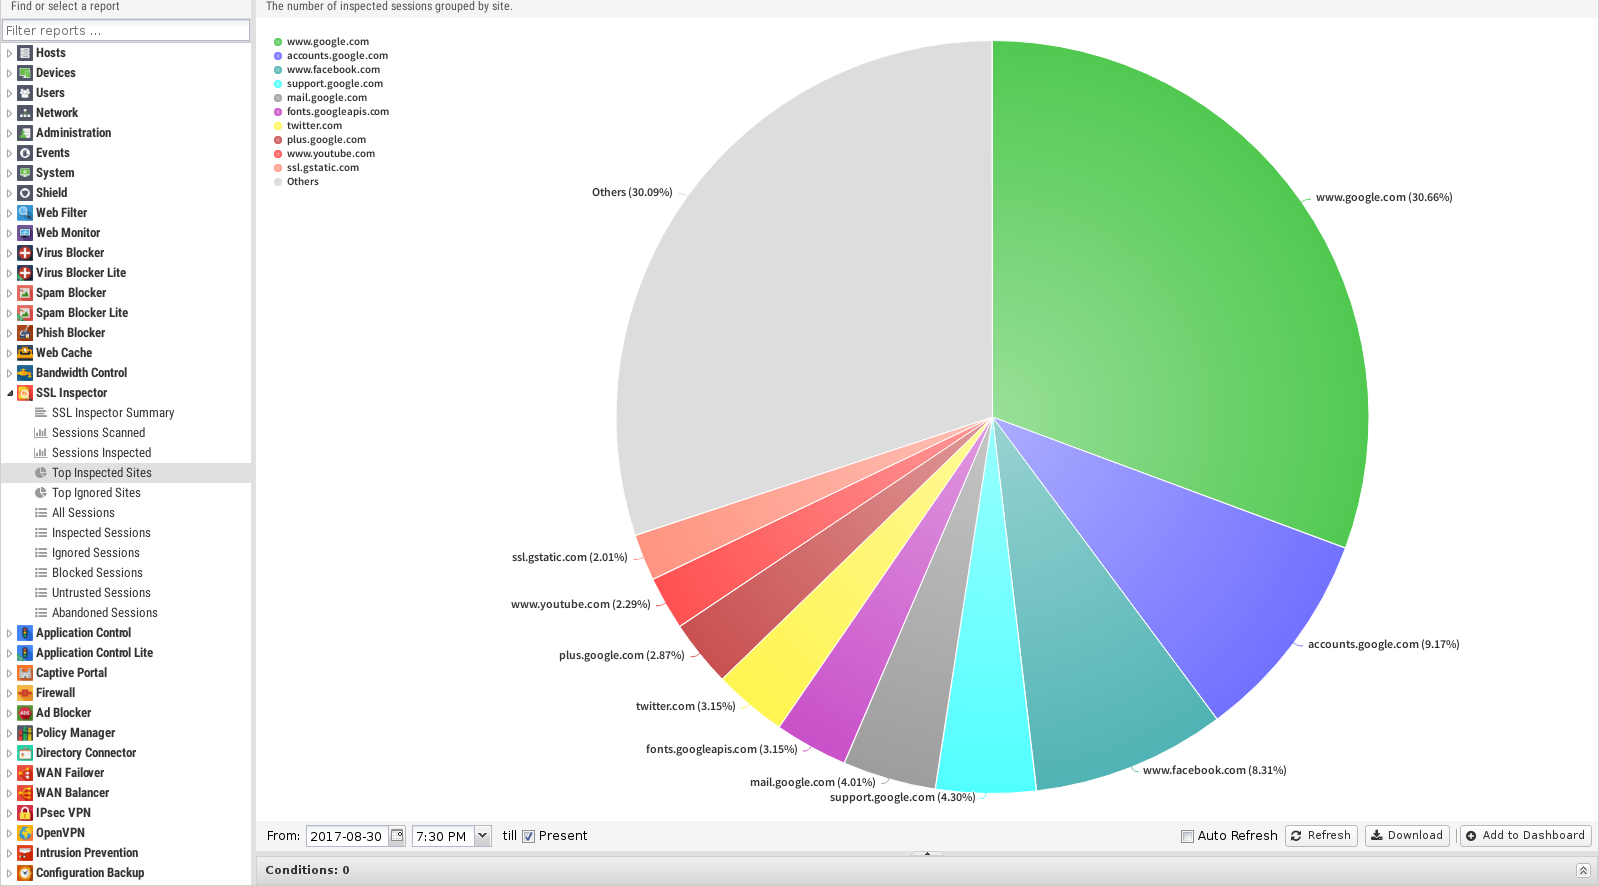Open the From date calendar picker icon

[397, 836]
